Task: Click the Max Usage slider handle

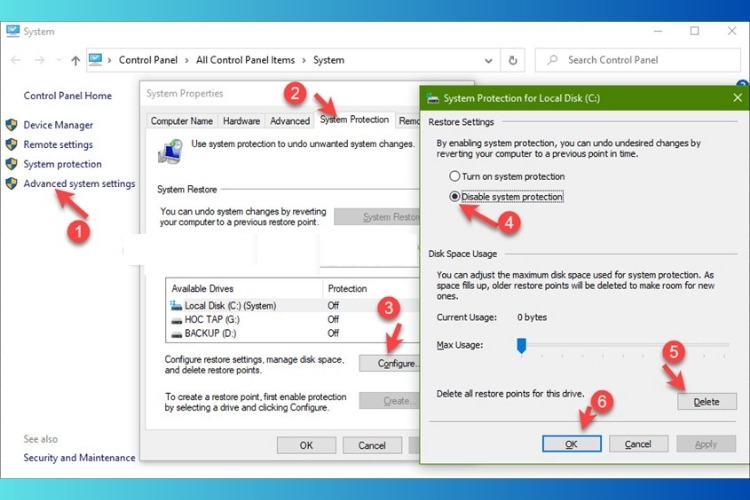Action: (520, 345)
